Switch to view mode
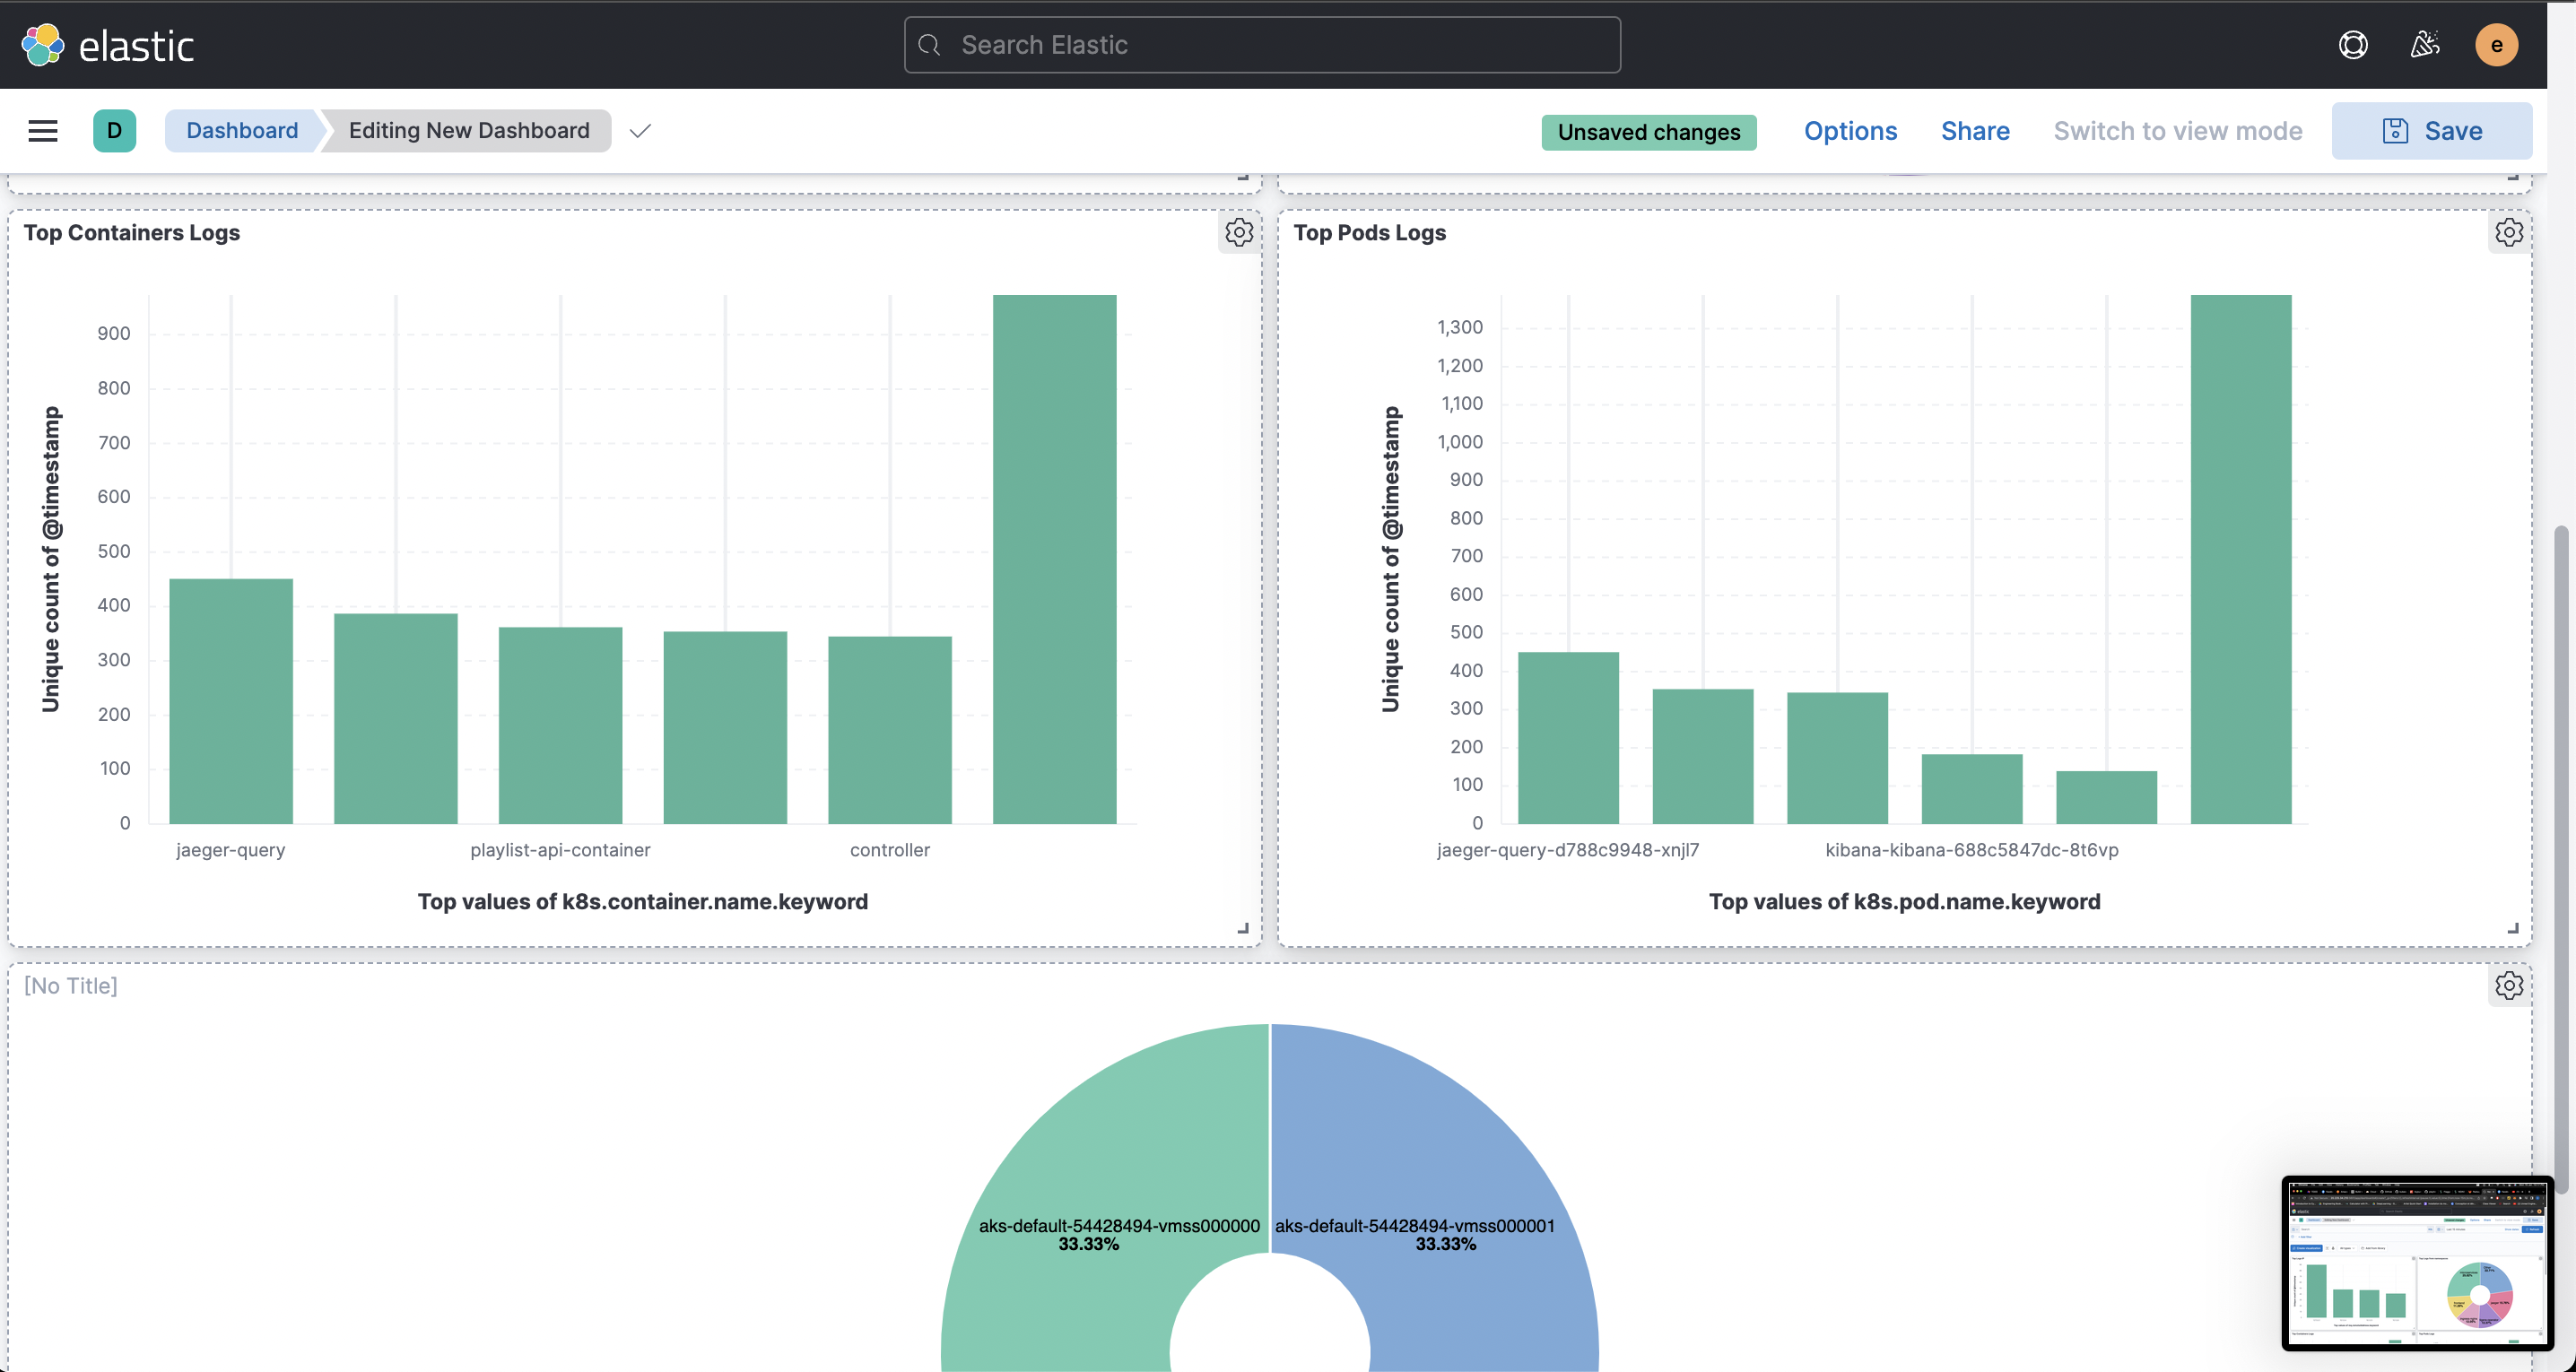 (2177, 131)
